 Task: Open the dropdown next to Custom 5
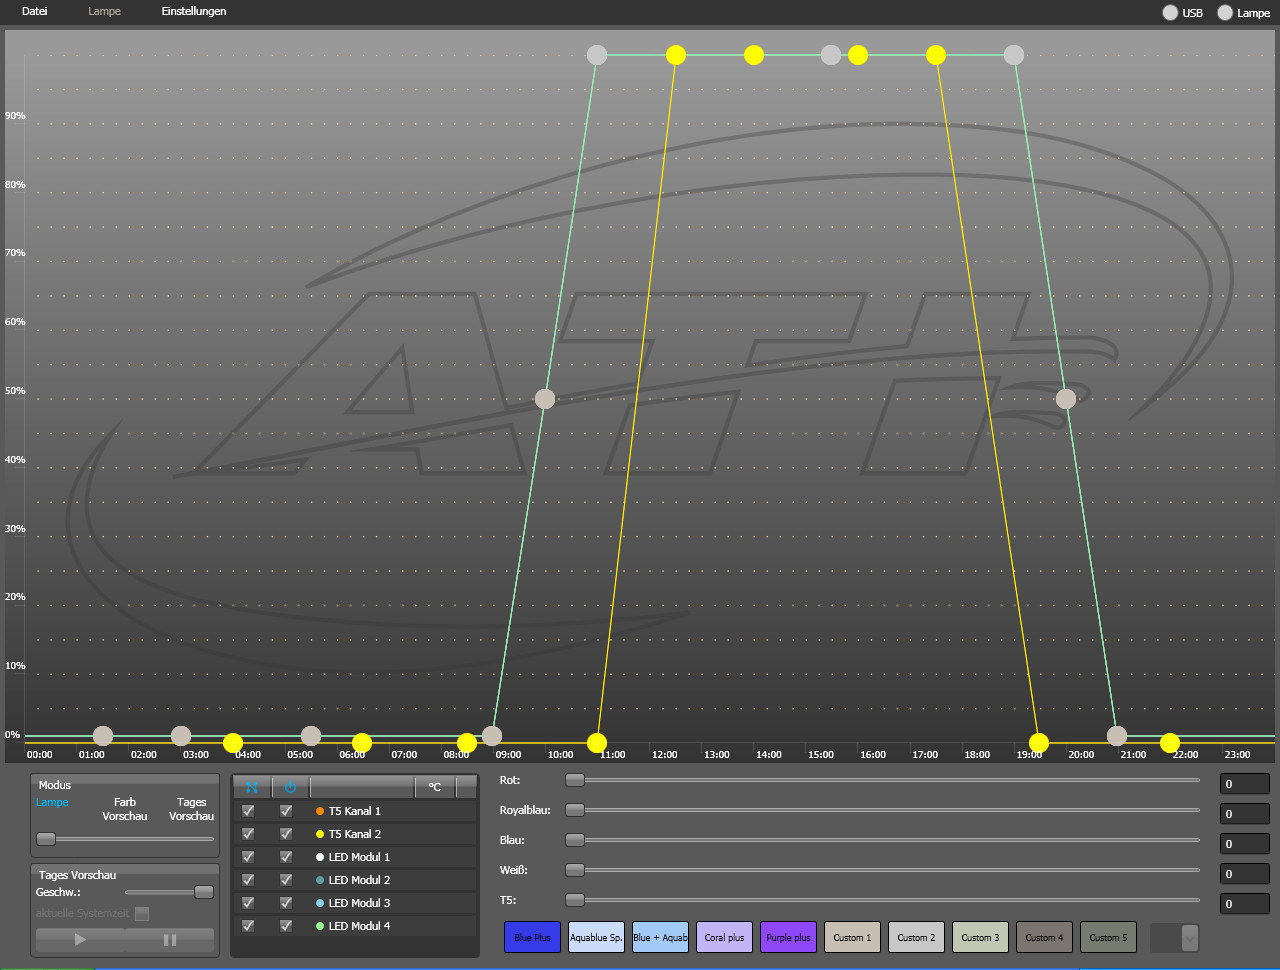1189,938
